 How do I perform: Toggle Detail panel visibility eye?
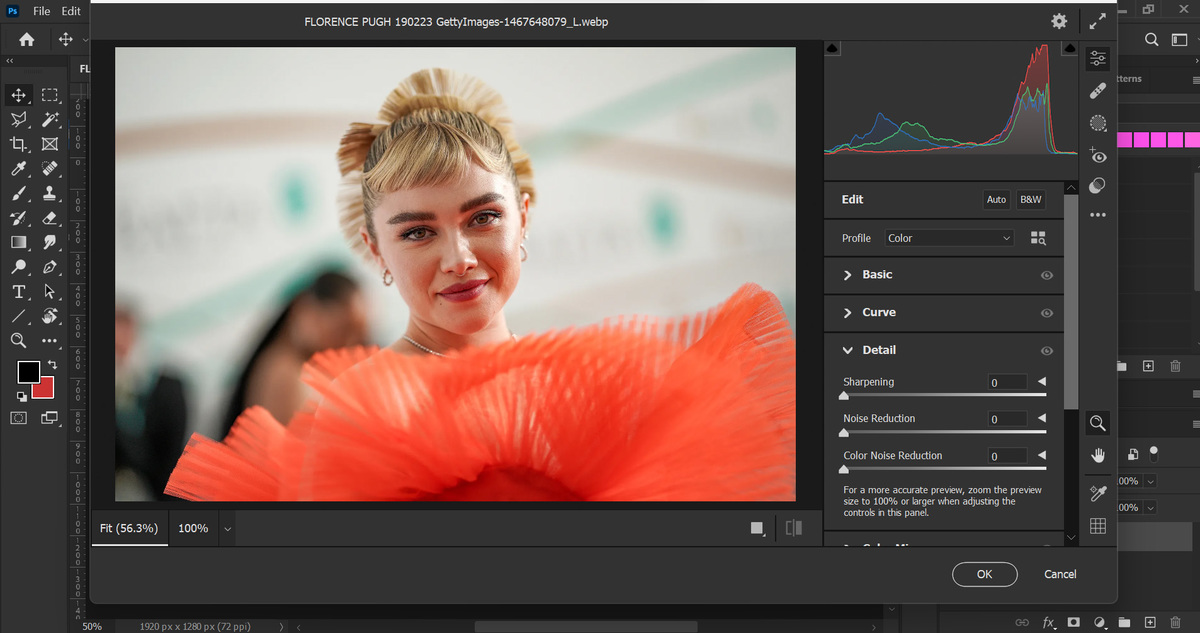tap(1047, 351)
